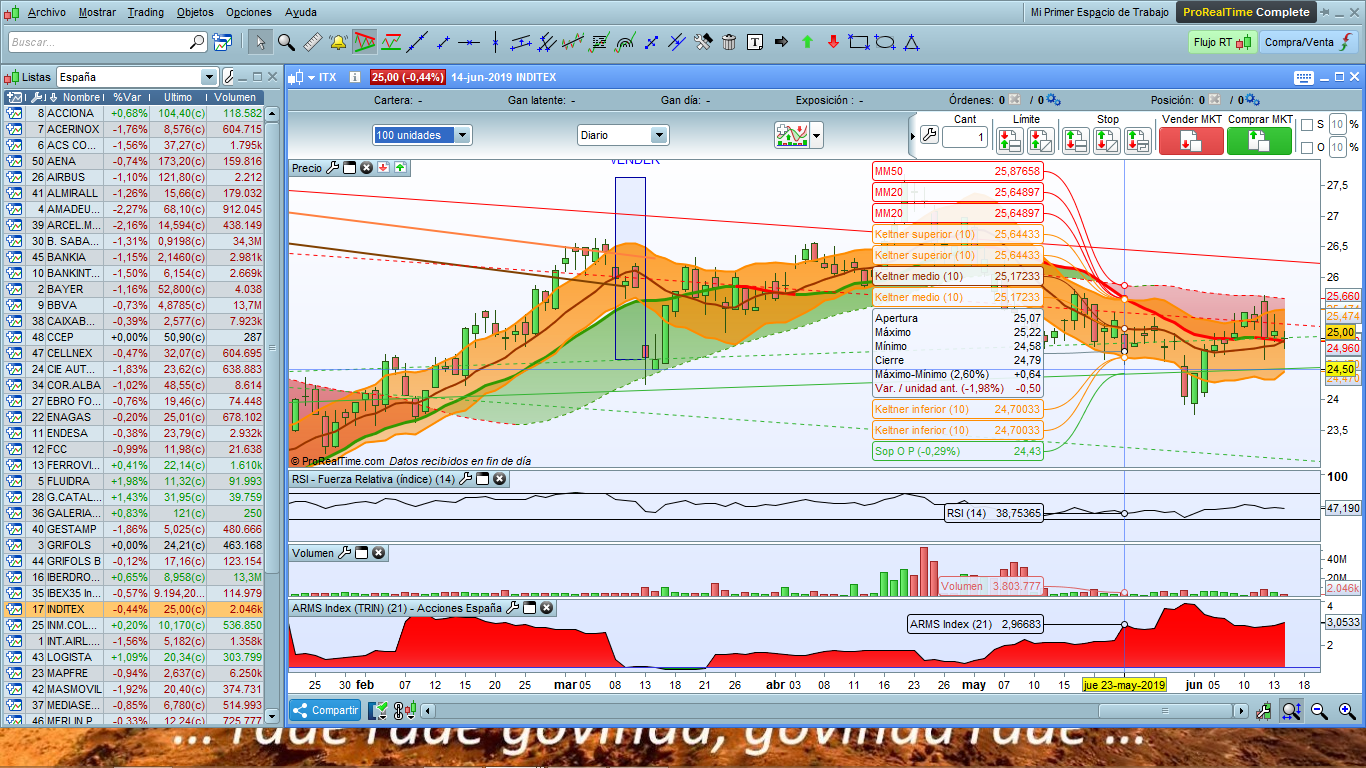This screenshot has height=768, width=1366.
Task: Open order settings wrench next to Cant
Action: point(927,136)
